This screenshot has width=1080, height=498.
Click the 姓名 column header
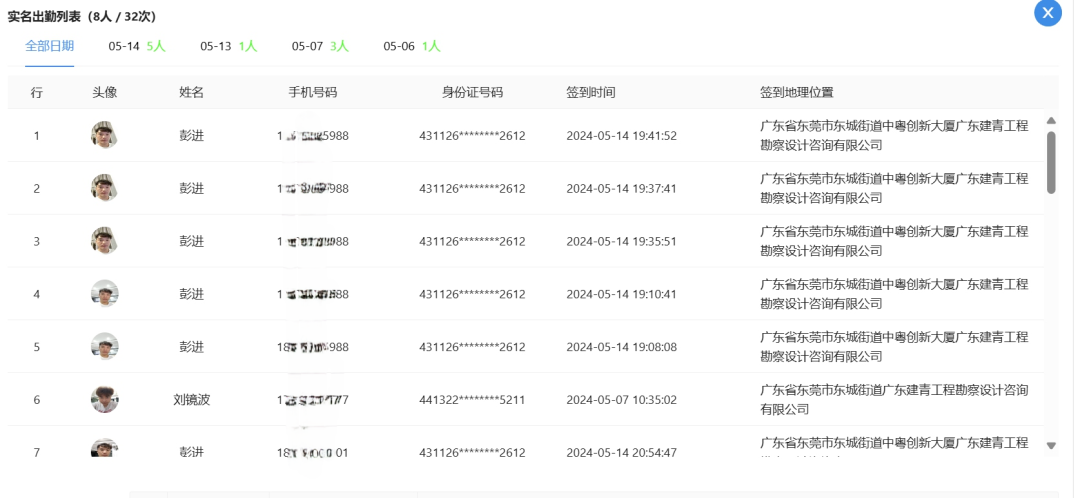(x=191, y=92)
